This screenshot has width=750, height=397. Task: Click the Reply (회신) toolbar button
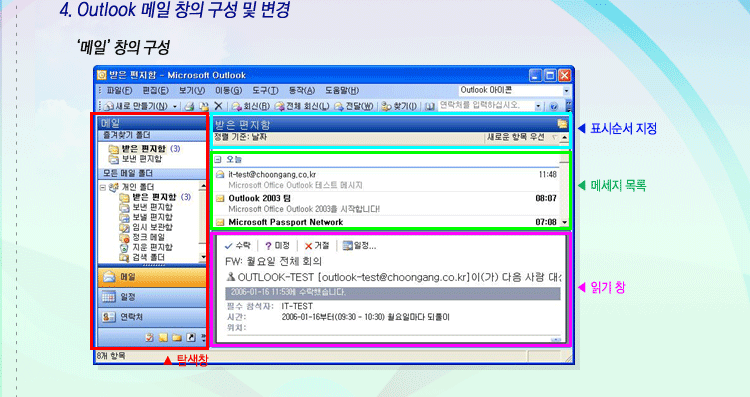tap(251, 106)
